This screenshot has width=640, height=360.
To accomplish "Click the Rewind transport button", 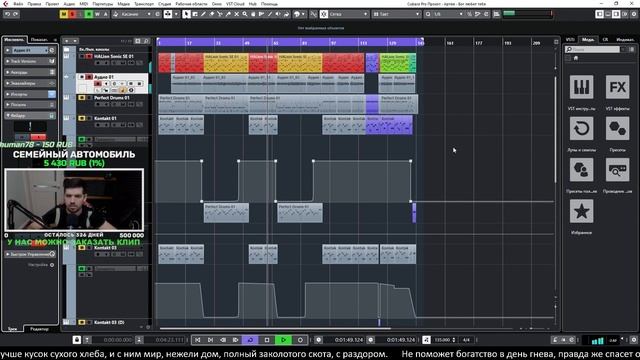I will click(x=223, y=340).
